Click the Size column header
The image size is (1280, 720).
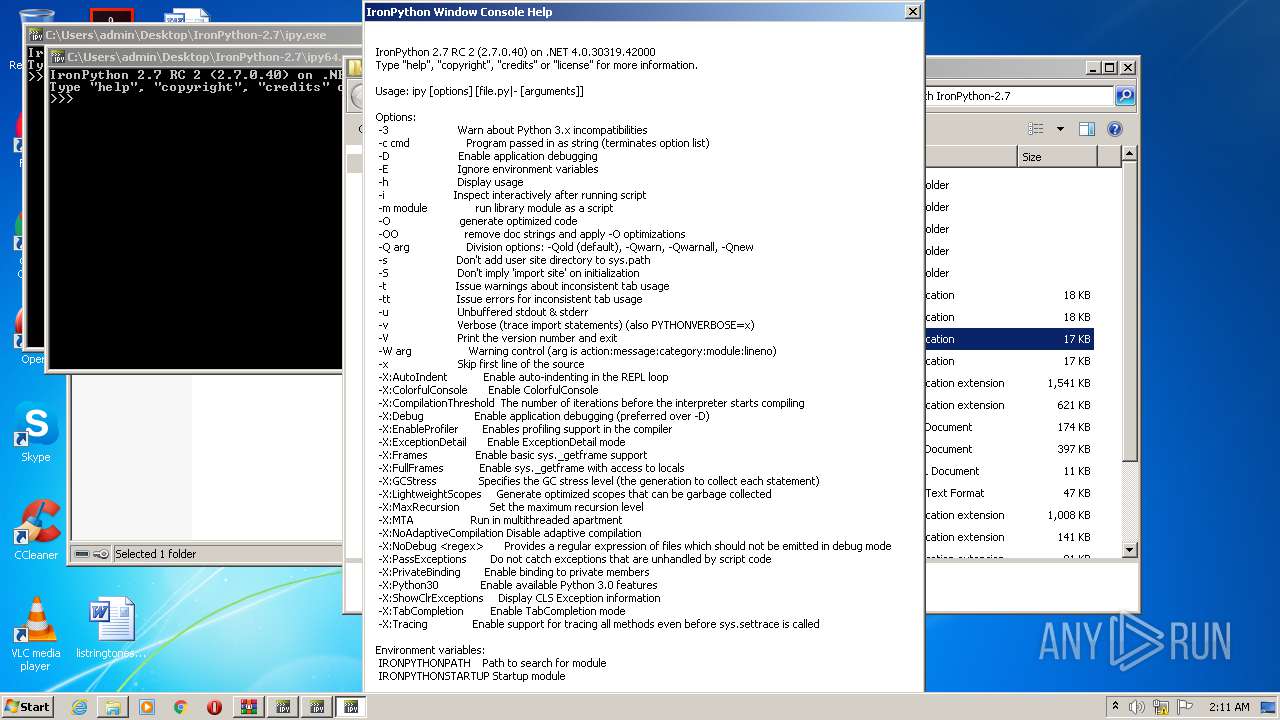coord(1058,157)
